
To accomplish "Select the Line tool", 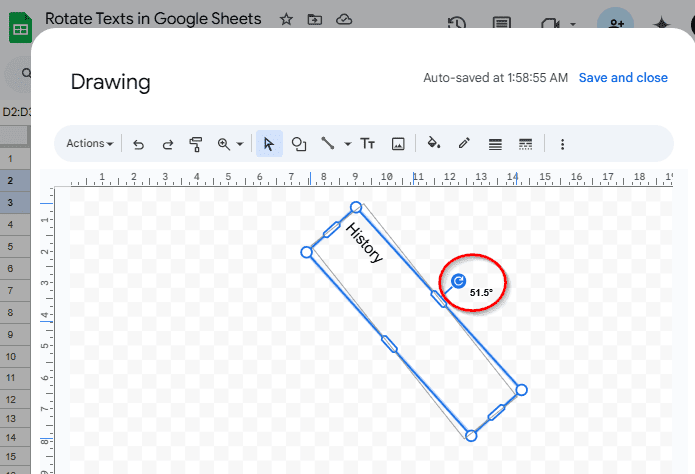I will [x=327, y=144].
